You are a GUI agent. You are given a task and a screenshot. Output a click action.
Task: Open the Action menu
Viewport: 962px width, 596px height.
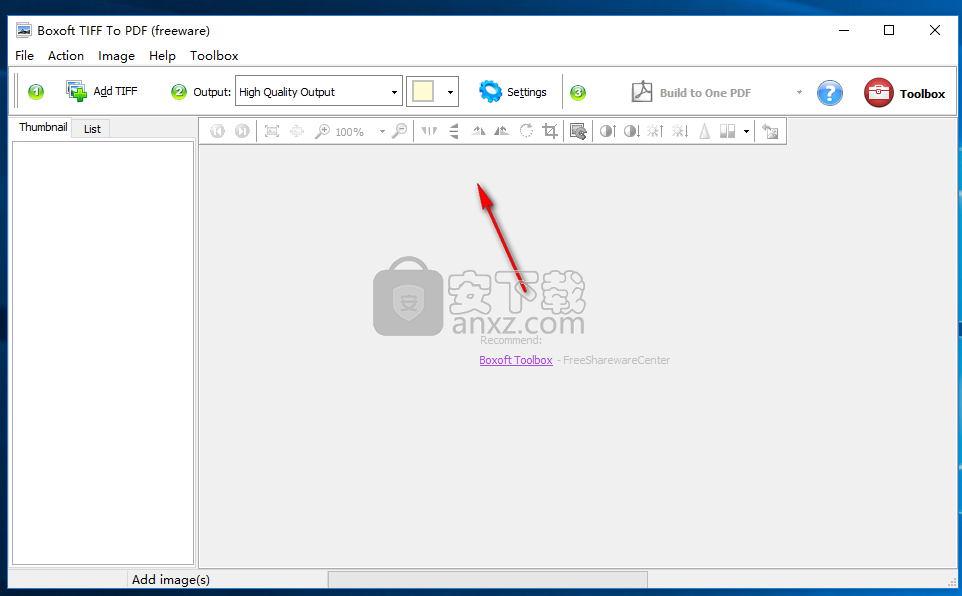click(x=66, y=55)
